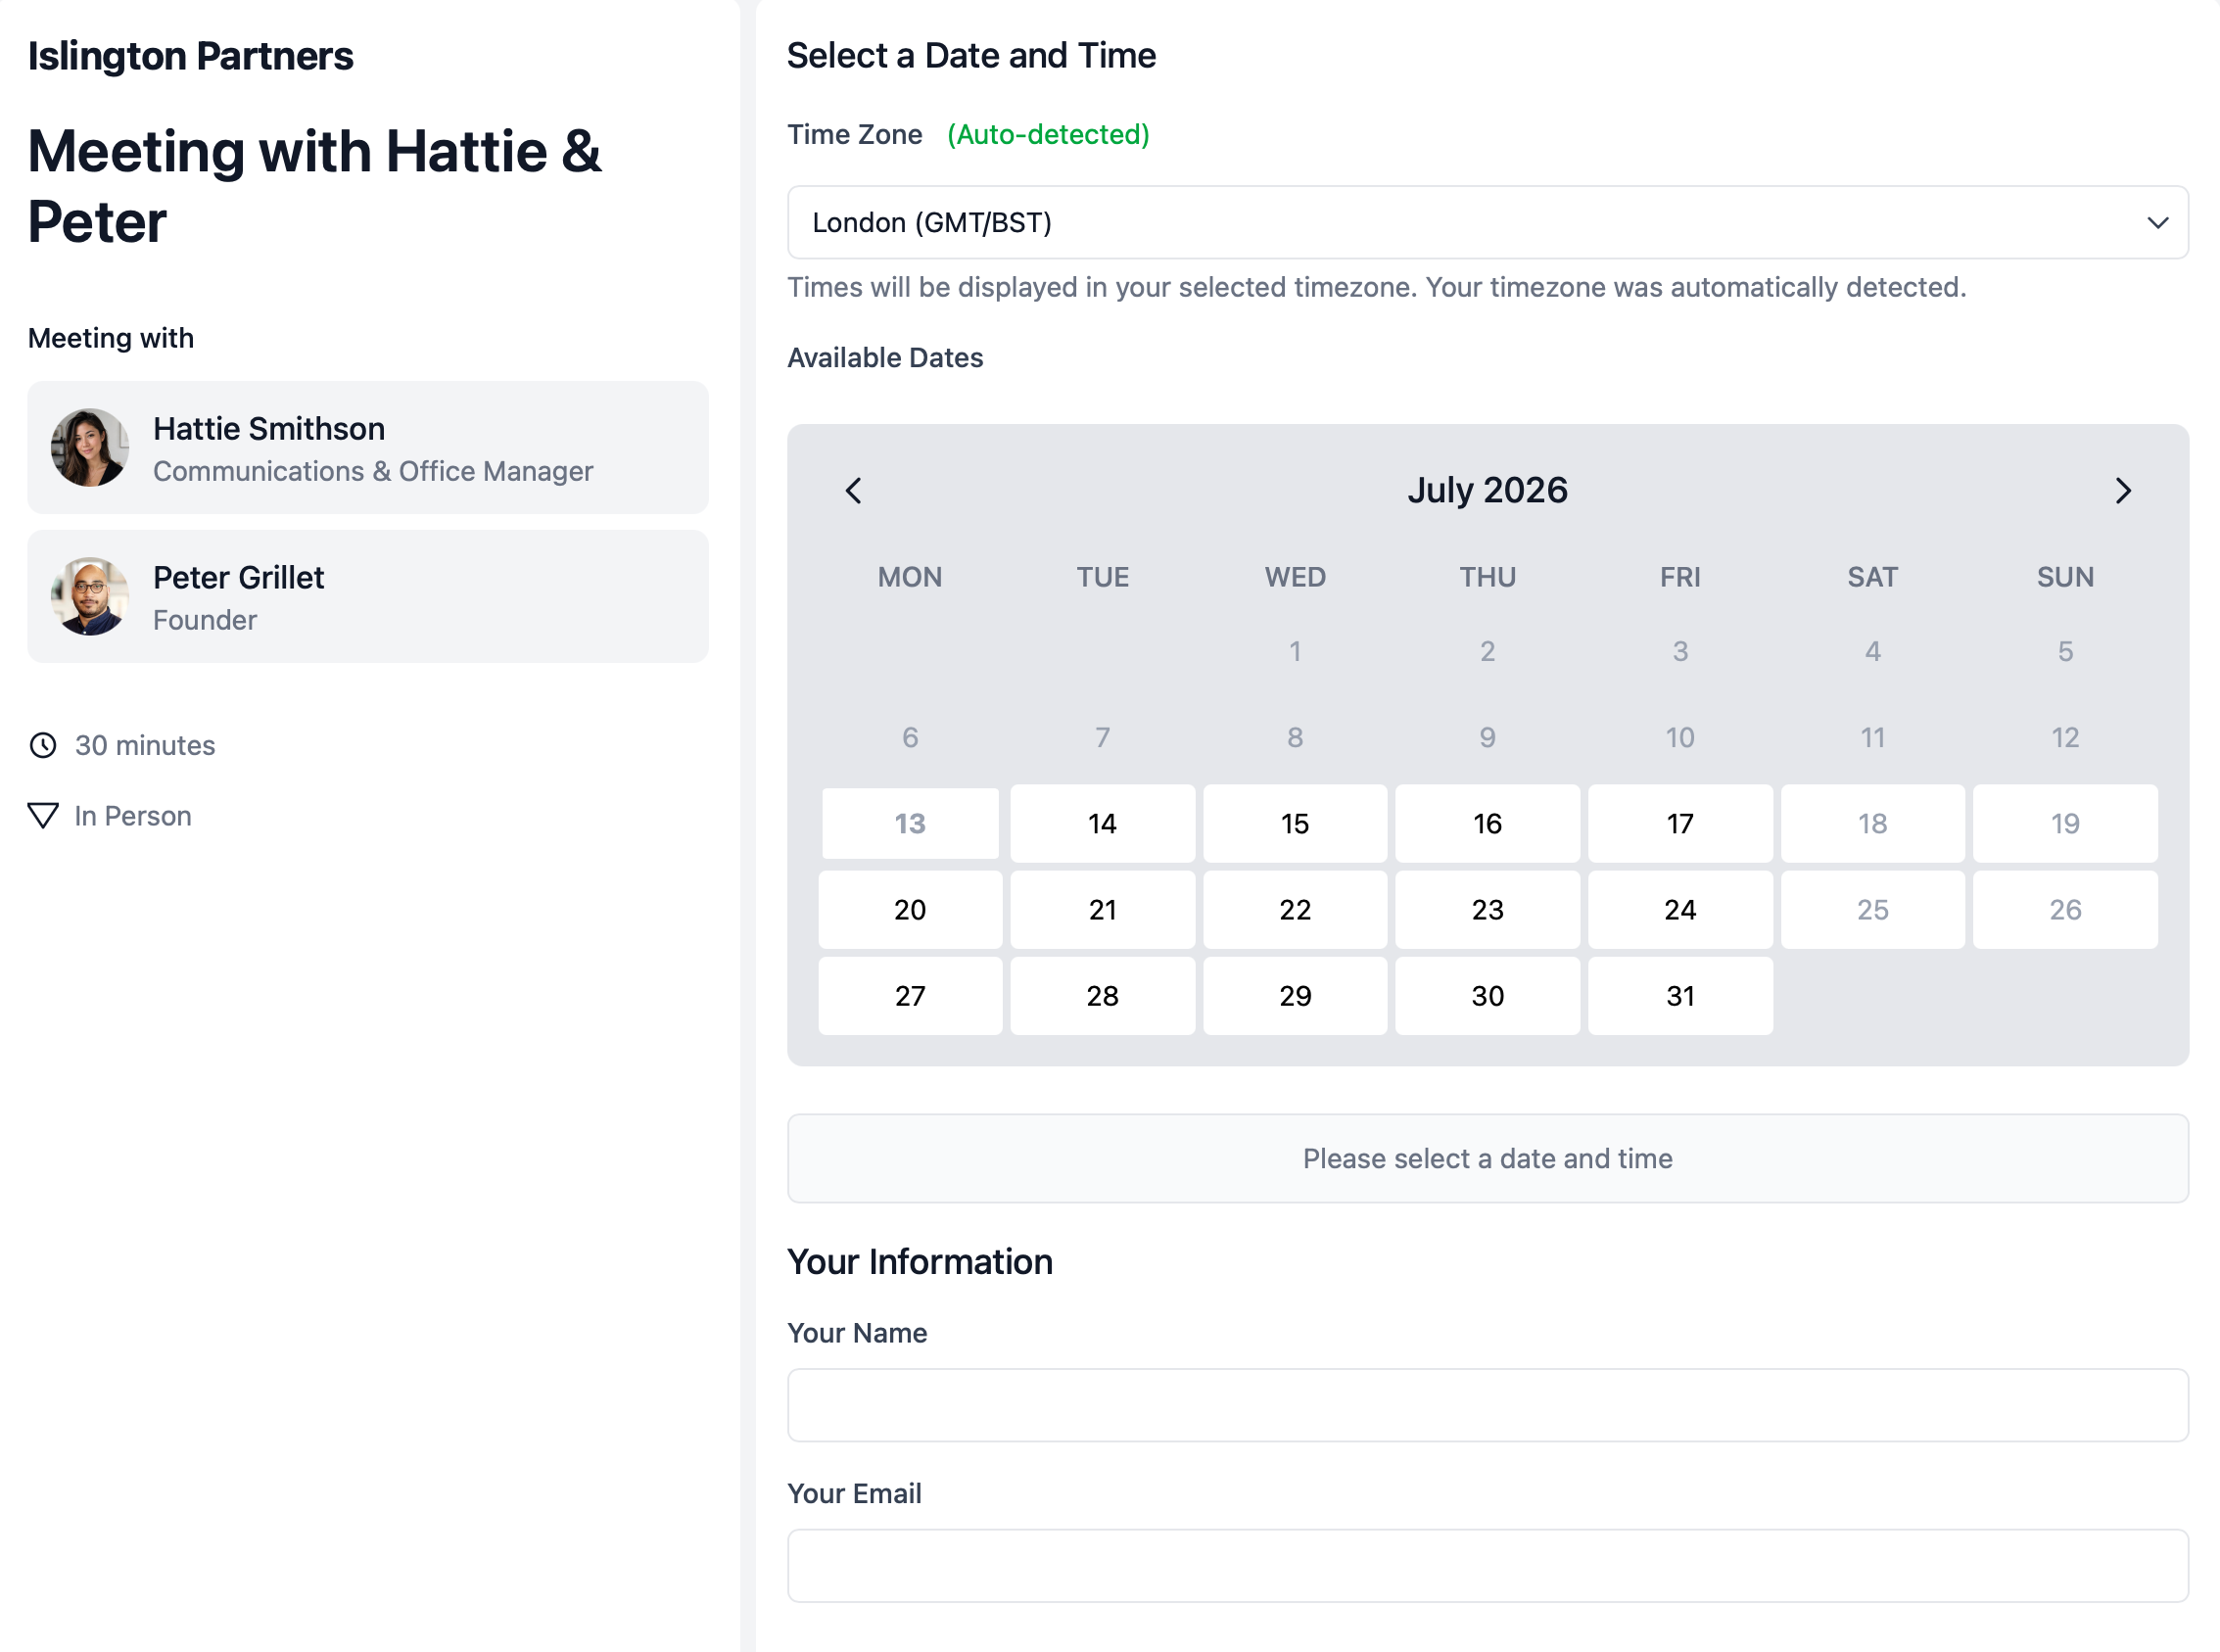Click the clock icon beside 30 minutes
Viewport: 2220px width, 1652px height.
click(43, 745)
